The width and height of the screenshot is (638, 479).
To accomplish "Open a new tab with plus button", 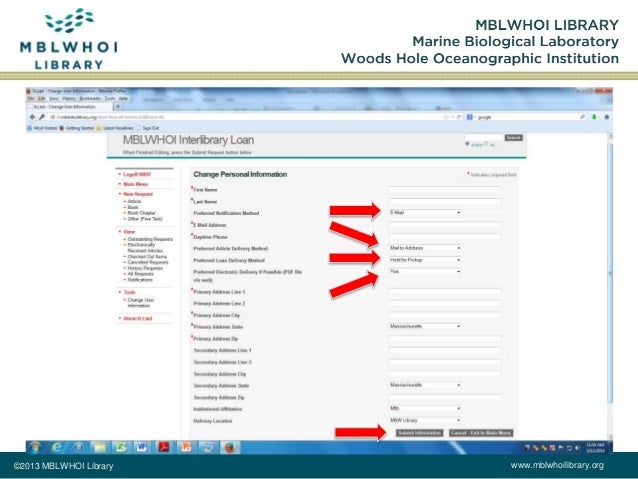I will [118, 107].
